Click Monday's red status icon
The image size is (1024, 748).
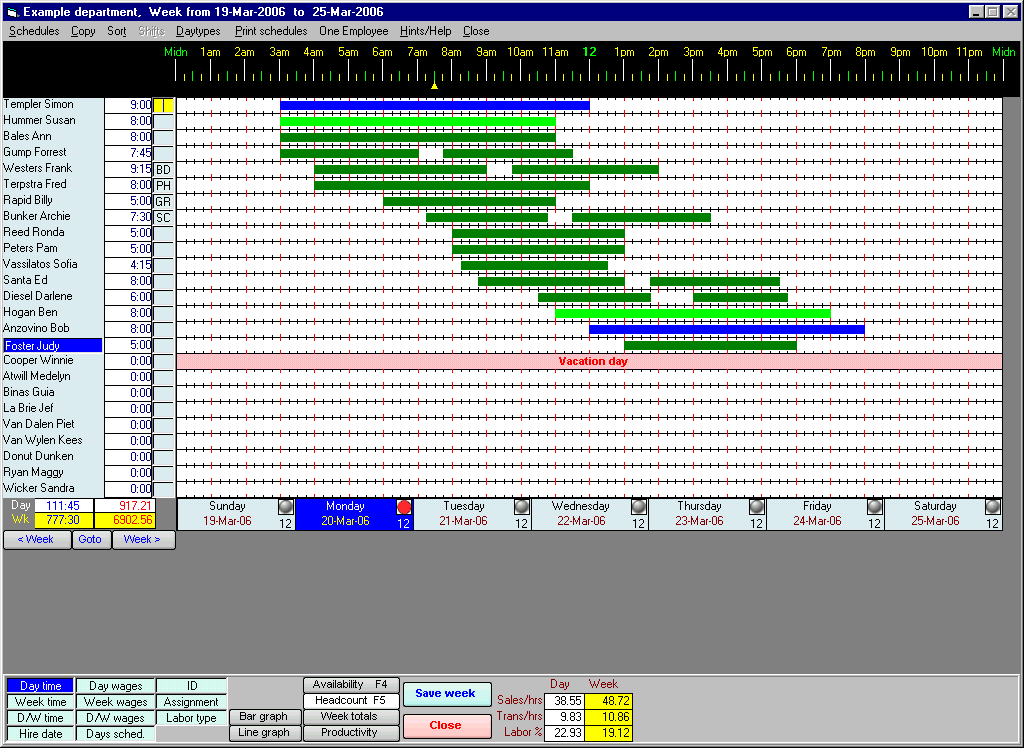[404, 508]
